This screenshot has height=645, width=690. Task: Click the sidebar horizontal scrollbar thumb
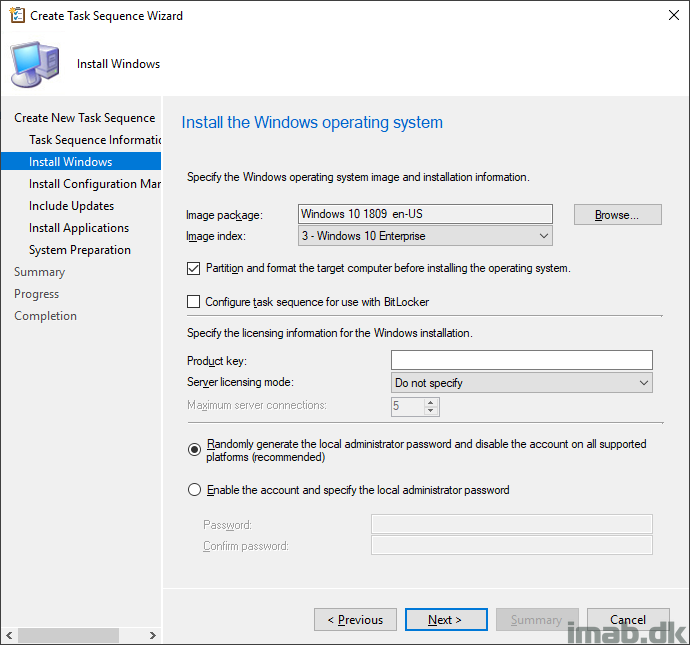pos(68,635)
